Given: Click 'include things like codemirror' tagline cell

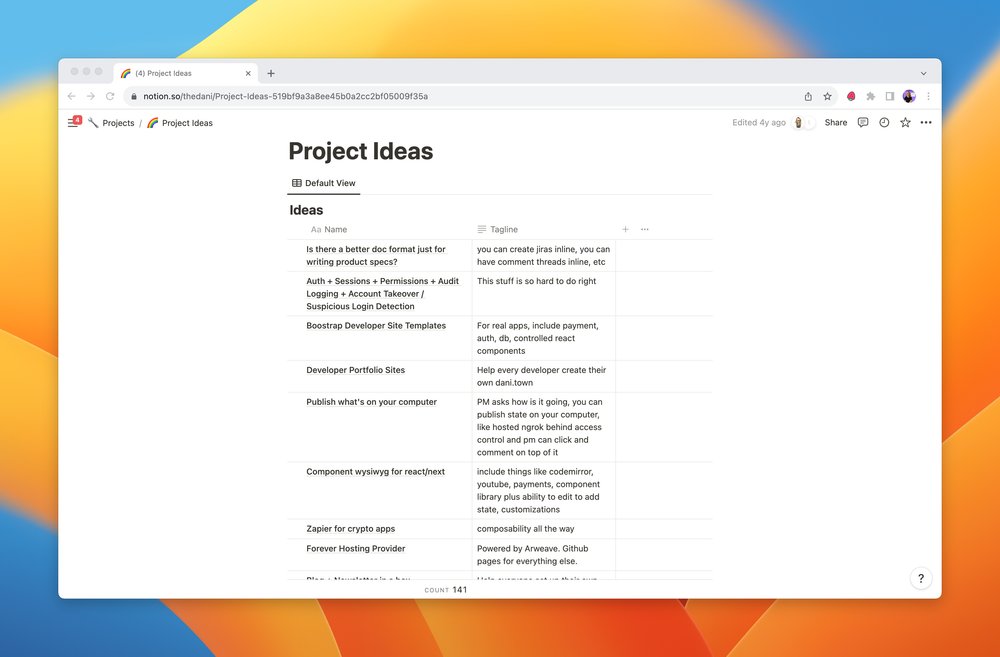Looking at the screenshot, I should pos(544,491).
